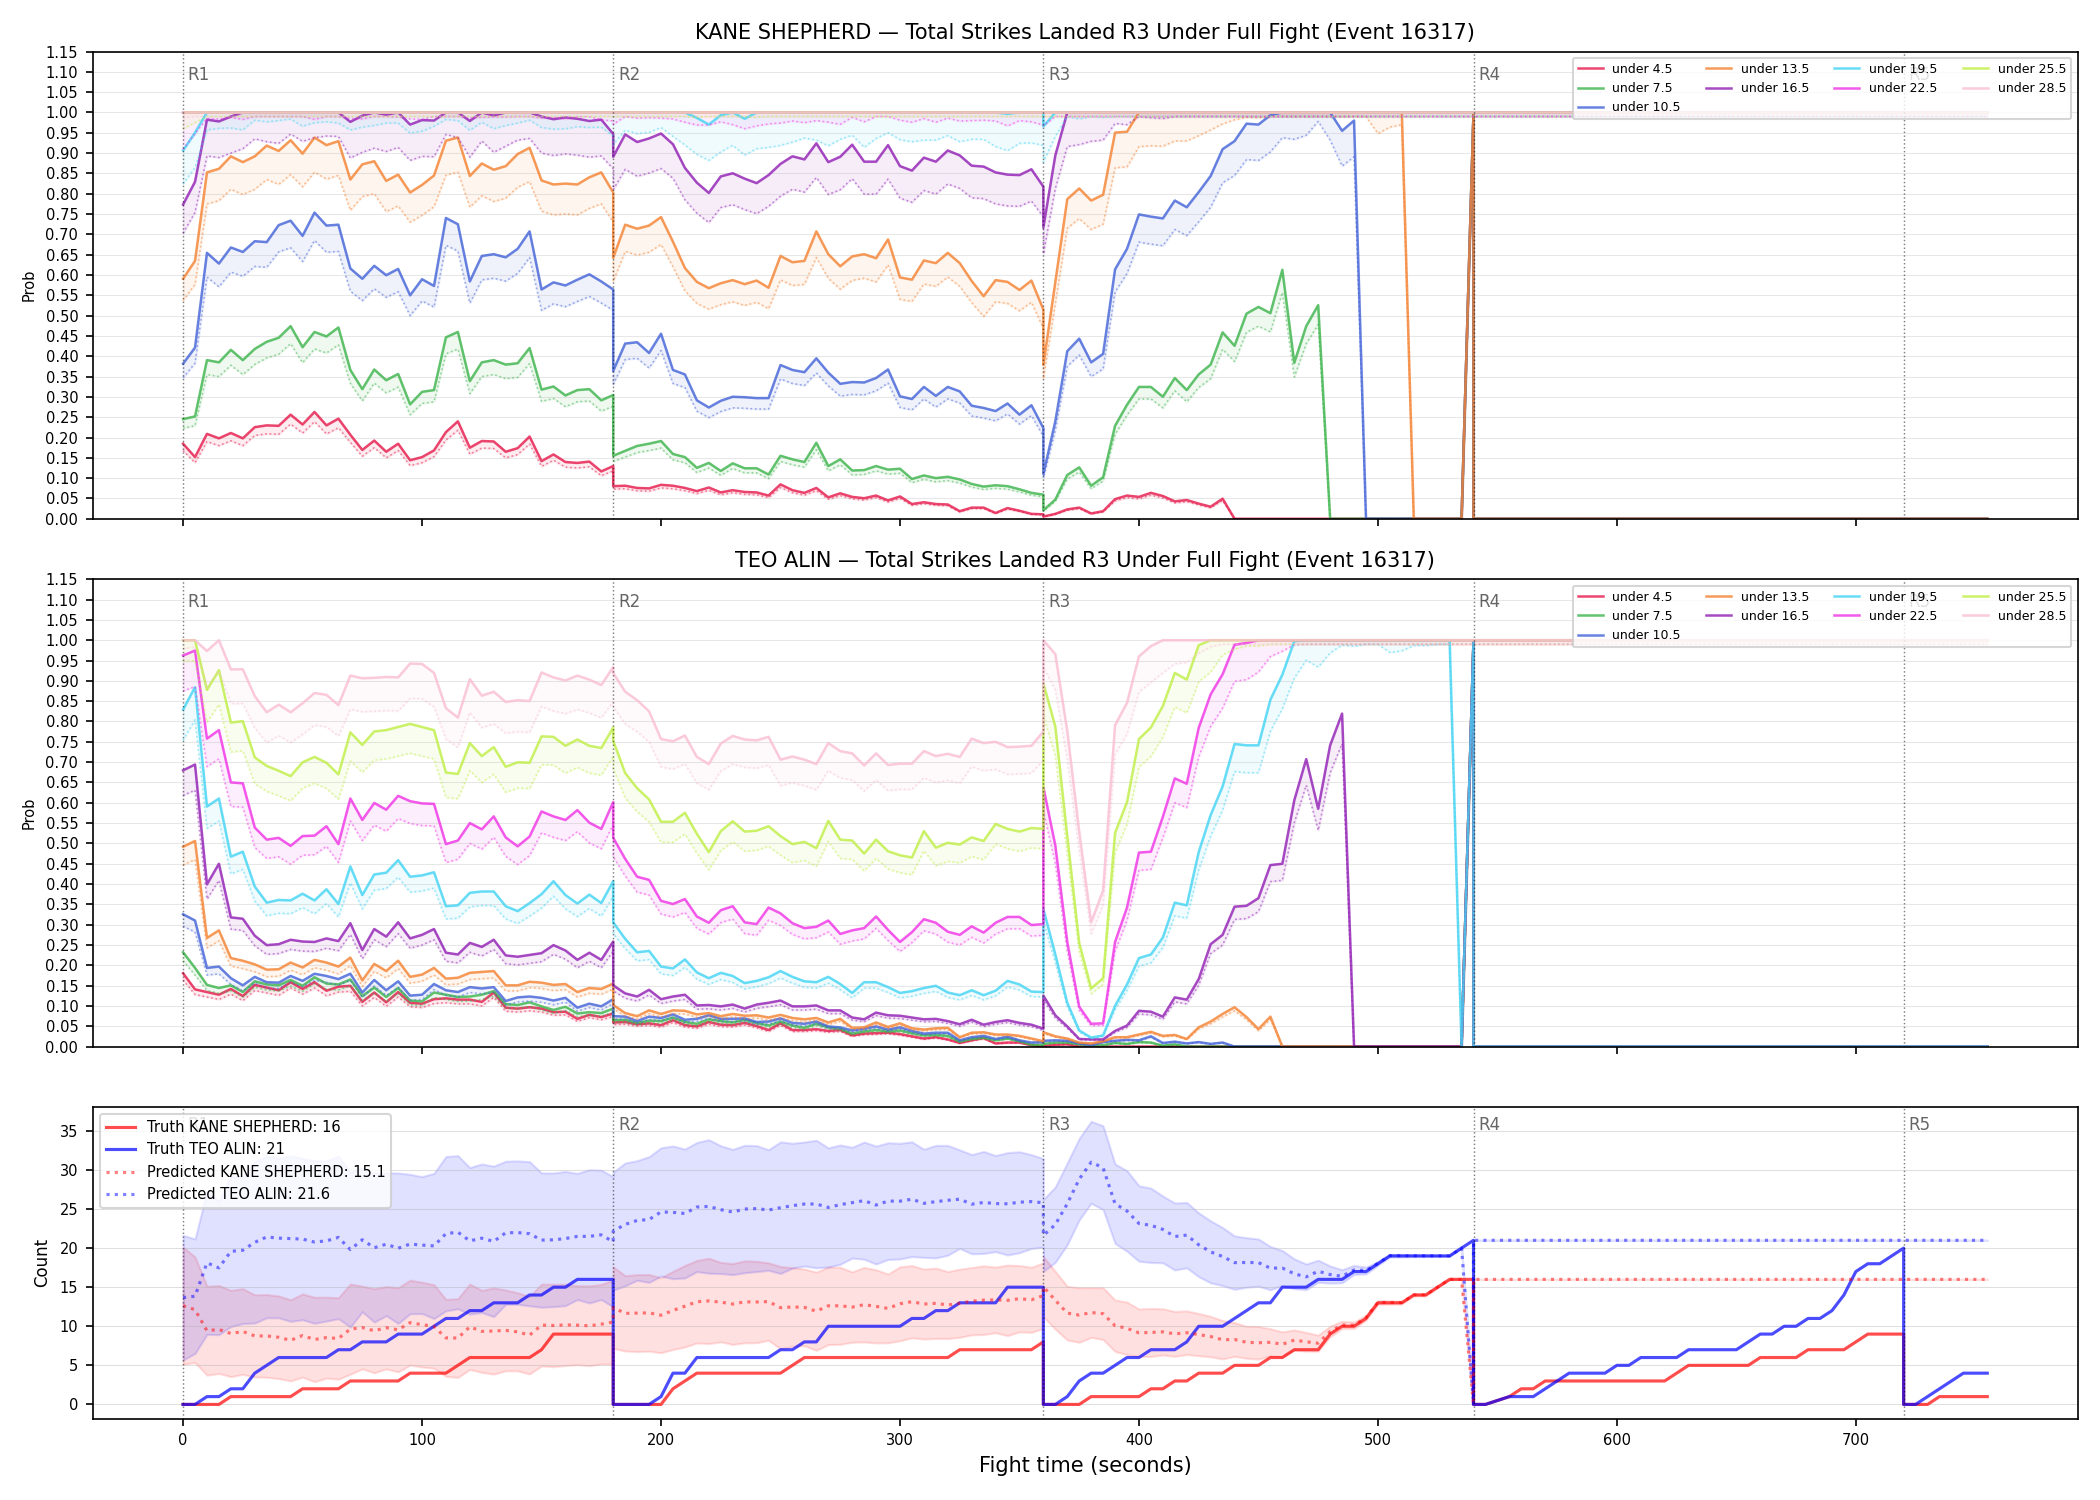The height and width of the screenshot is (1500, 2100).
Task: Select R2 marker in the Count chart
Action: click(x=629, y=1125)
